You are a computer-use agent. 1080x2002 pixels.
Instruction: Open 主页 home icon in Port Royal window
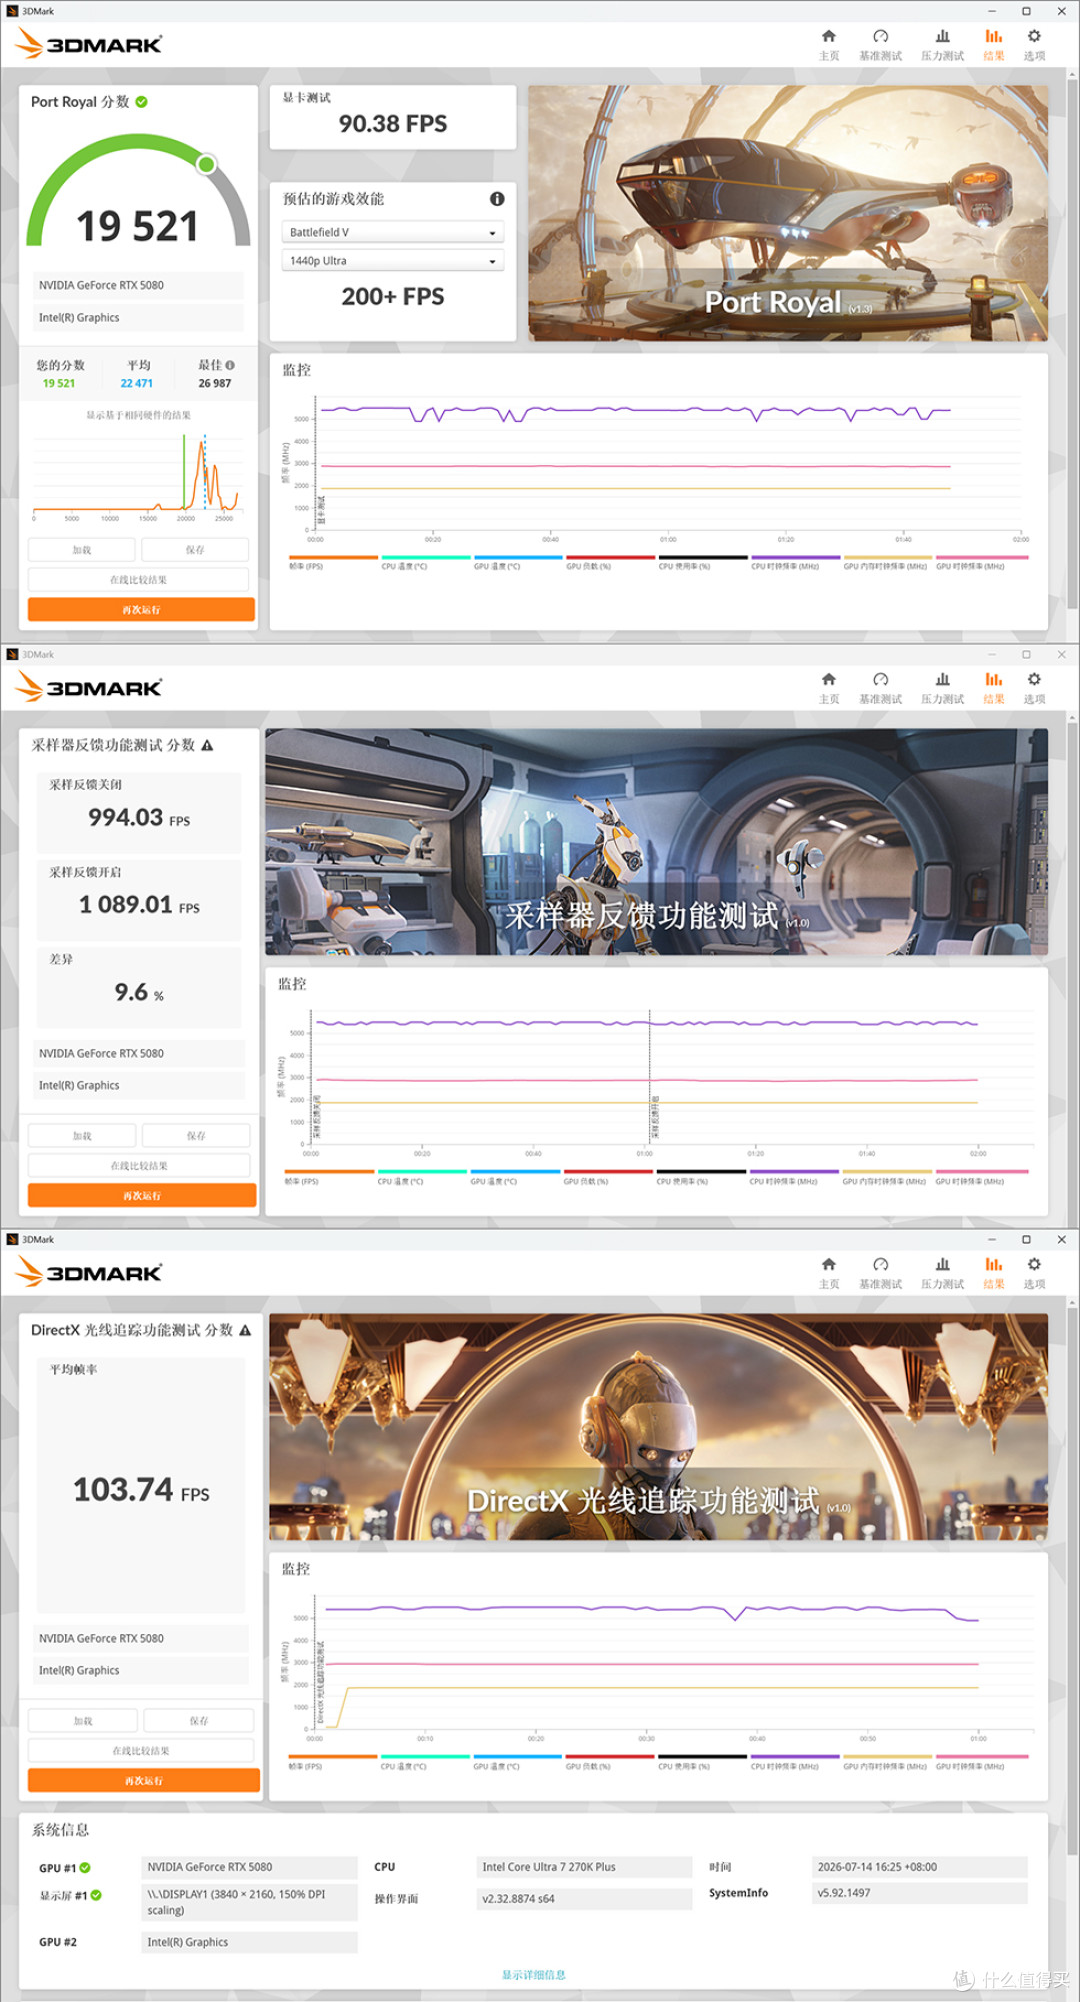(x=828, y=45)
